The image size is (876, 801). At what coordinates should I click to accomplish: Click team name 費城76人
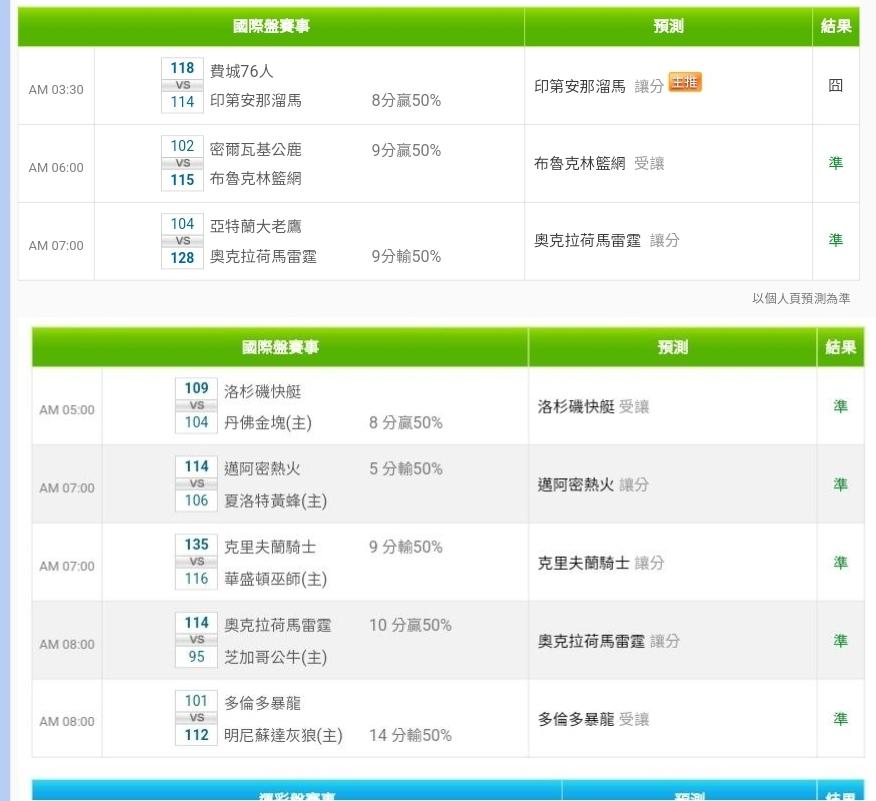pyautogui.click(x=241, y=71)
